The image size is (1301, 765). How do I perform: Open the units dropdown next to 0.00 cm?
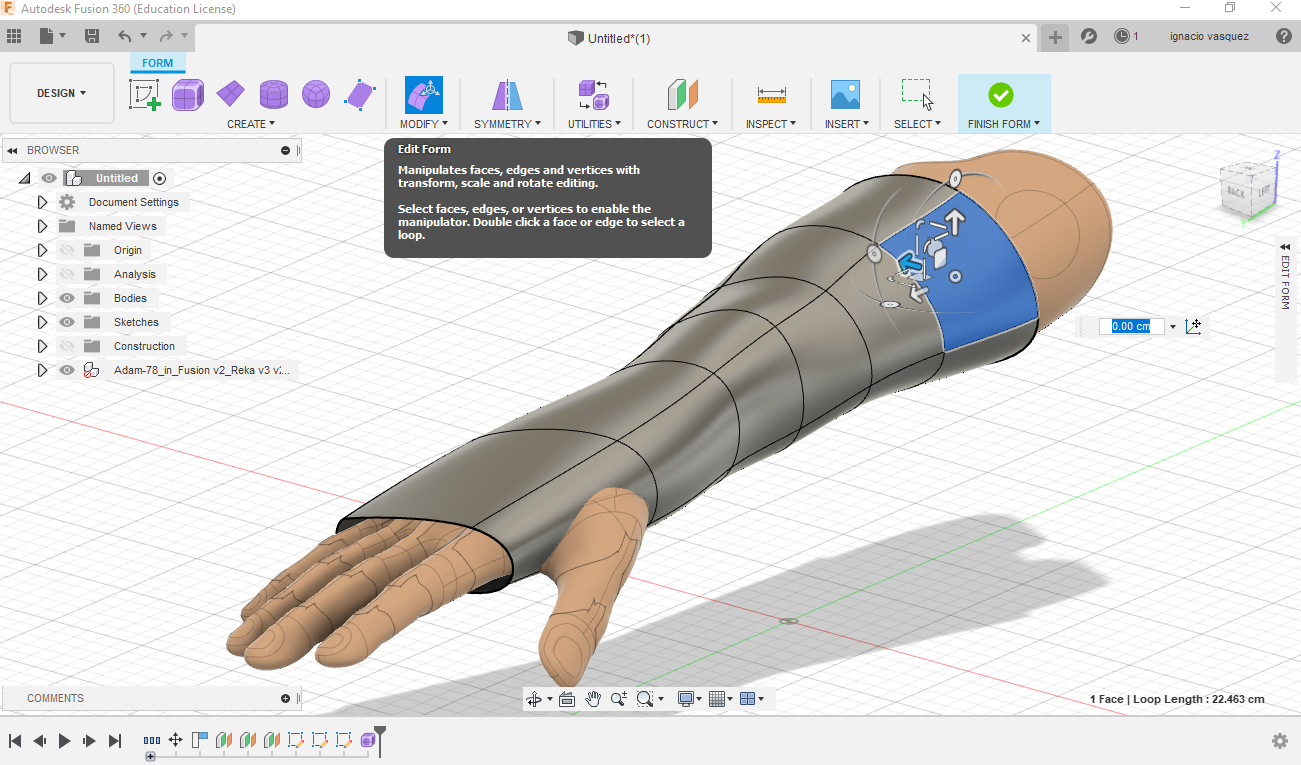[1172, 327]
